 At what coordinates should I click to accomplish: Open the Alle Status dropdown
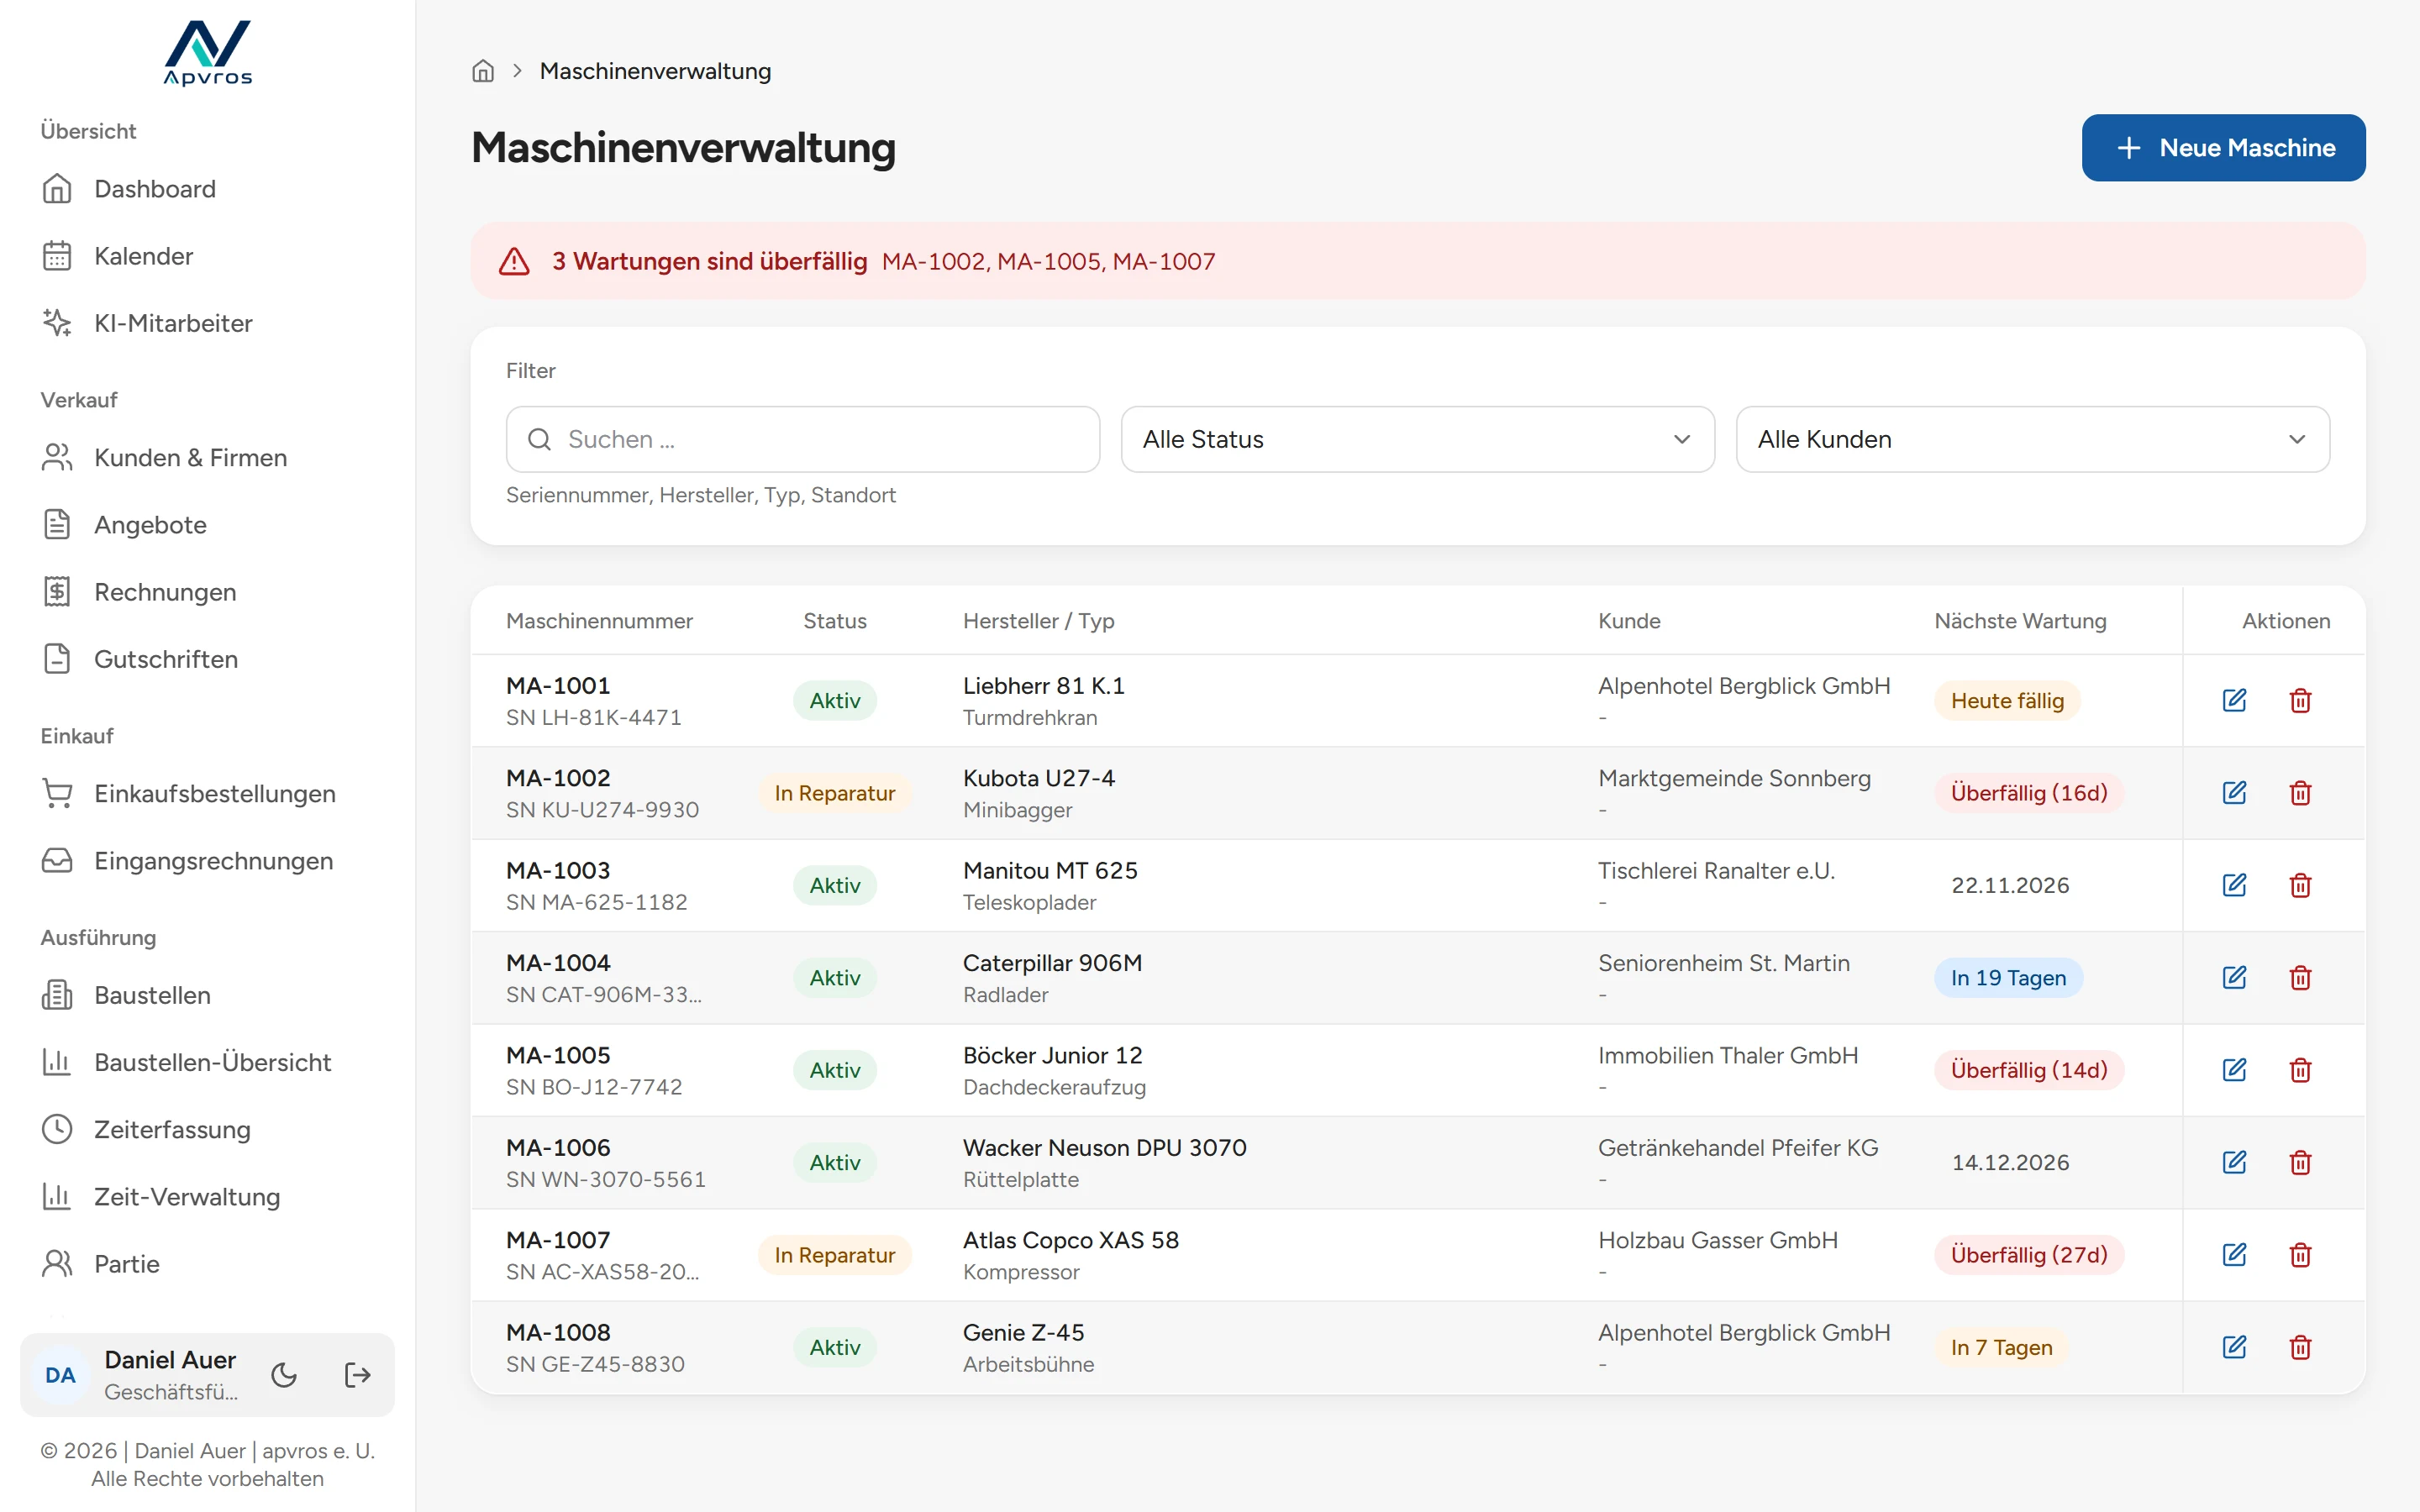tap(1417, 439)
